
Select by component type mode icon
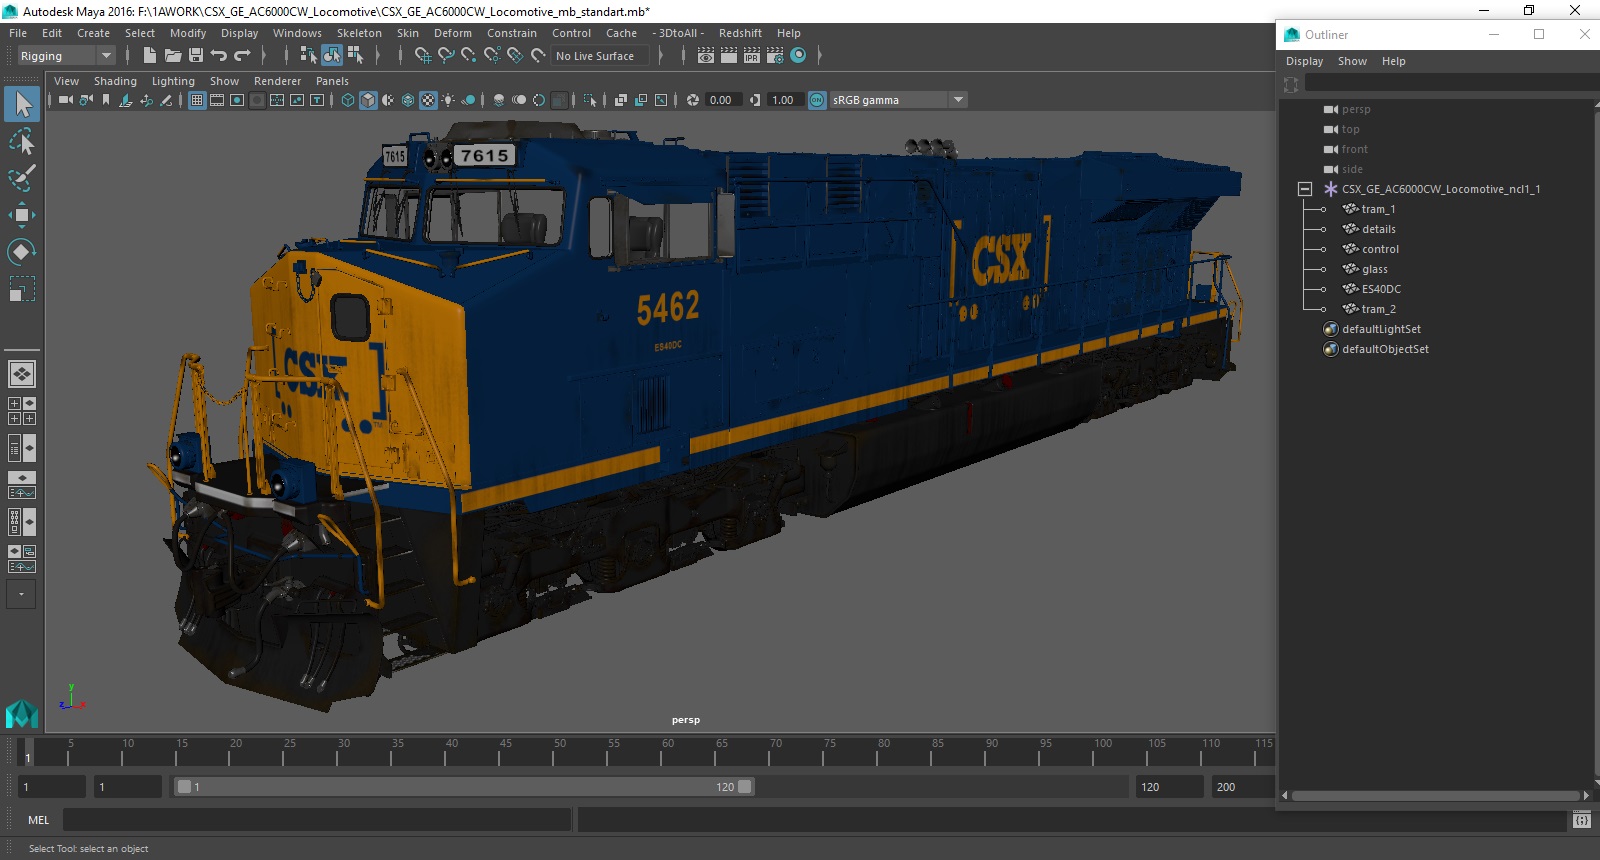click(x=355, y=56)
